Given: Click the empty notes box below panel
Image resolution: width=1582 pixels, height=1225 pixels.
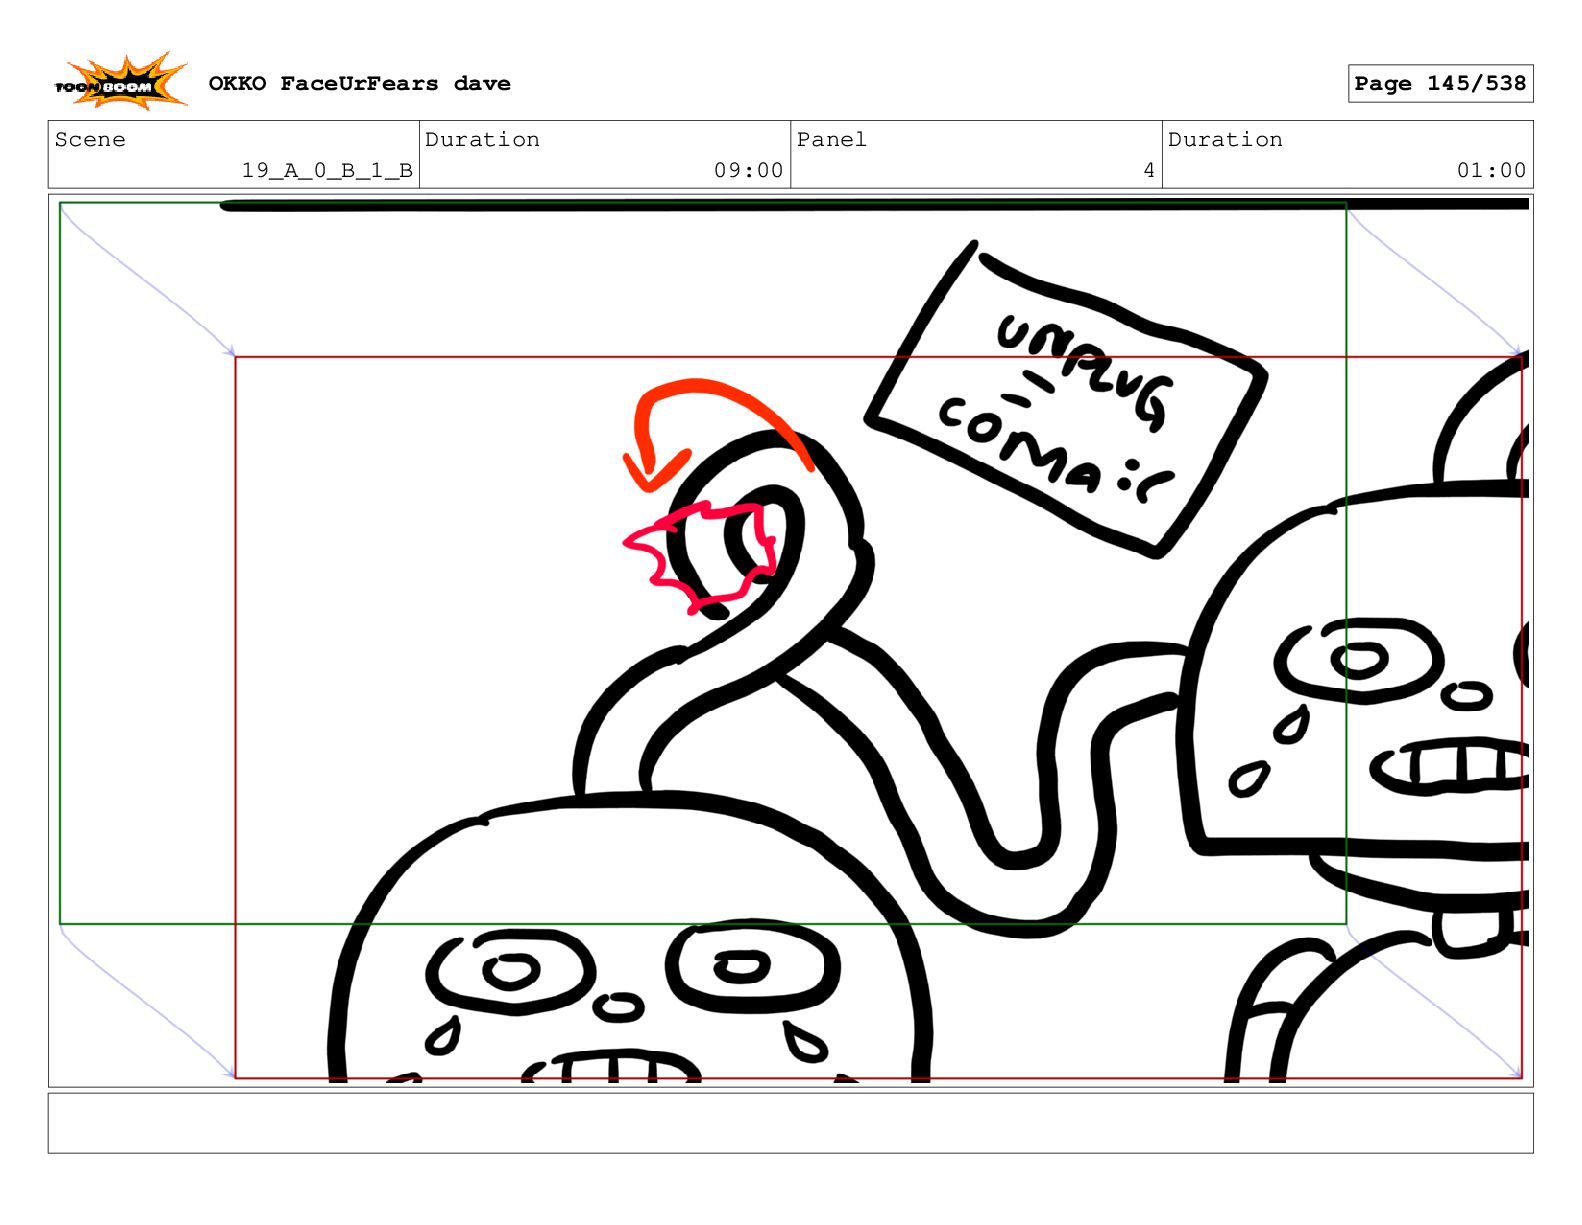Looking at the screenshot, I should tap(790, 1123).
